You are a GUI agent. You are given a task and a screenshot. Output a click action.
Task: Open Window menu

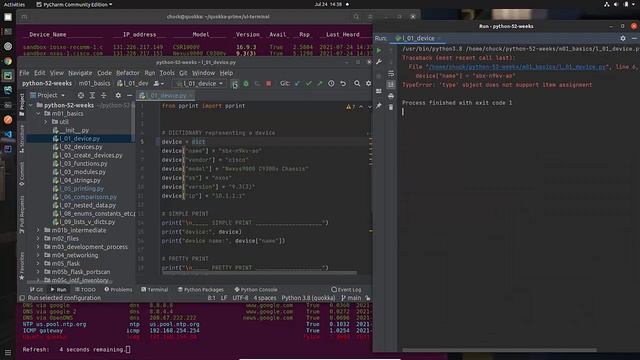[203, 73]
